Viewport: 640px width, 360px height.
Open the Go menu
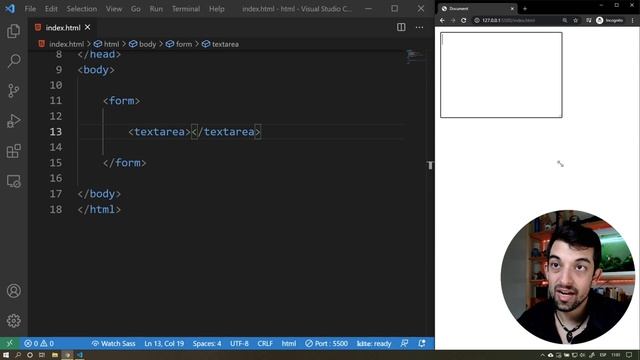(x=136, y=9)
